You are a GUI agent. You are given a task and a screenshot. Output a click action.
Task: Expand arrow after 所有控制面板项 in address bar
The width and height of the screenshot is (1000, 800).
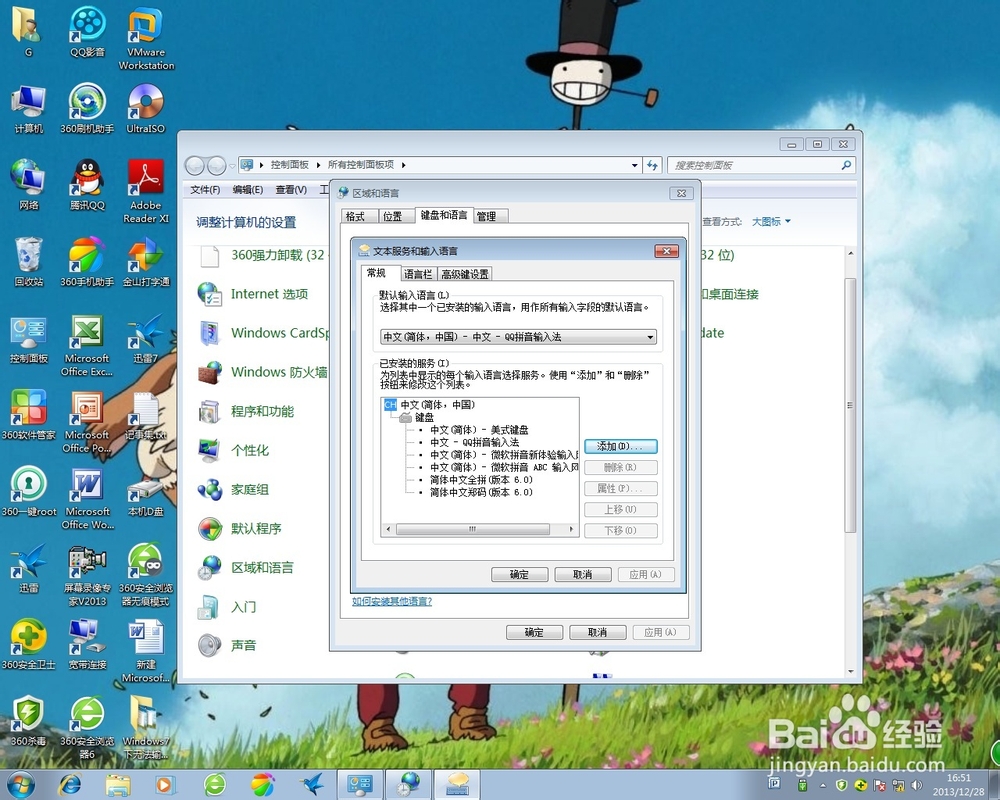click(403, 165)
